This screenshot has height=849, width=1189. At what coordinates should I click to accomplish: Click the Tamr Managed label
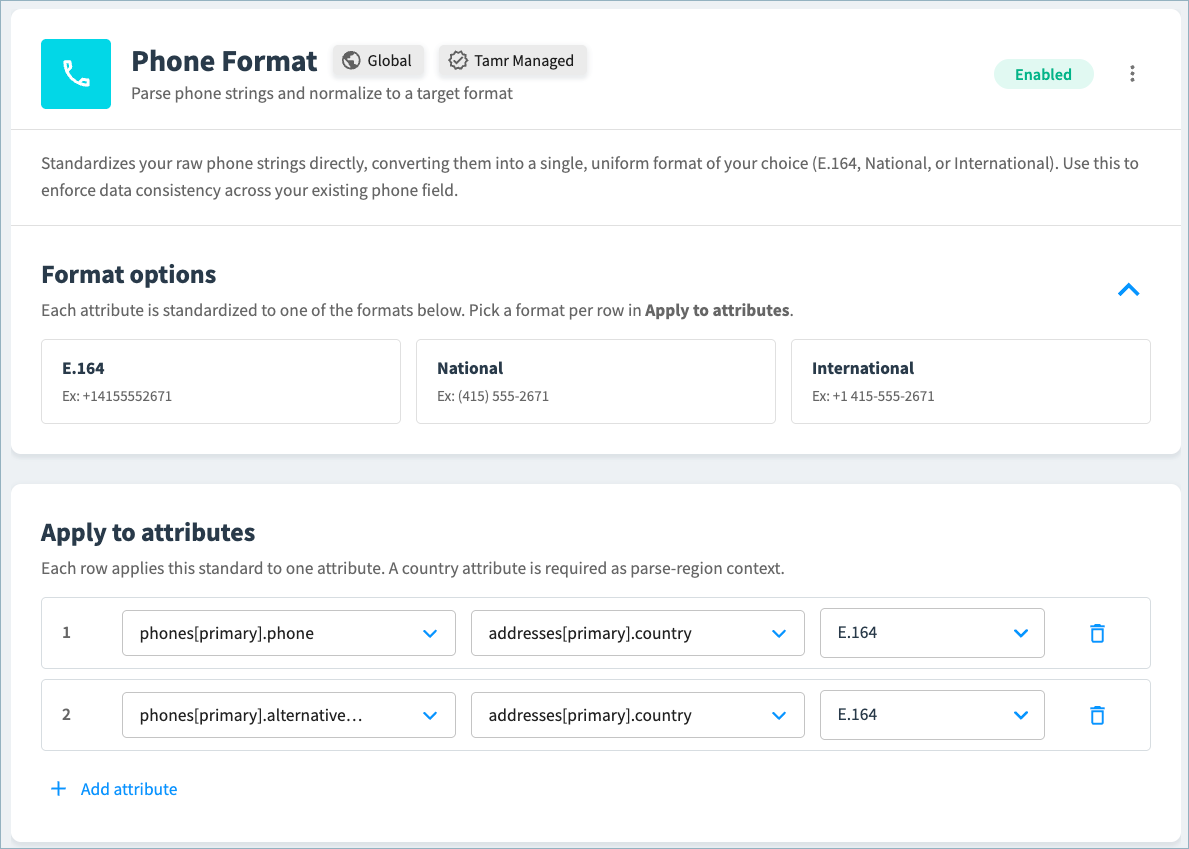524,61
